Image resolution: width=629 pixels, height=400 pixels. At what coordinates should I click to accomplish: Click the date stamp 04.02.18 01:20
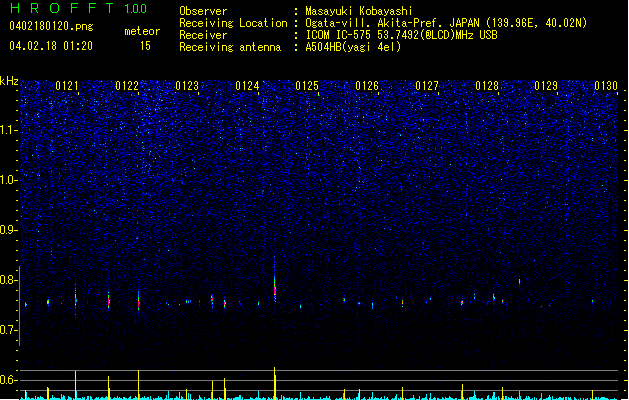pyautogui.click(x=51, y=46)
